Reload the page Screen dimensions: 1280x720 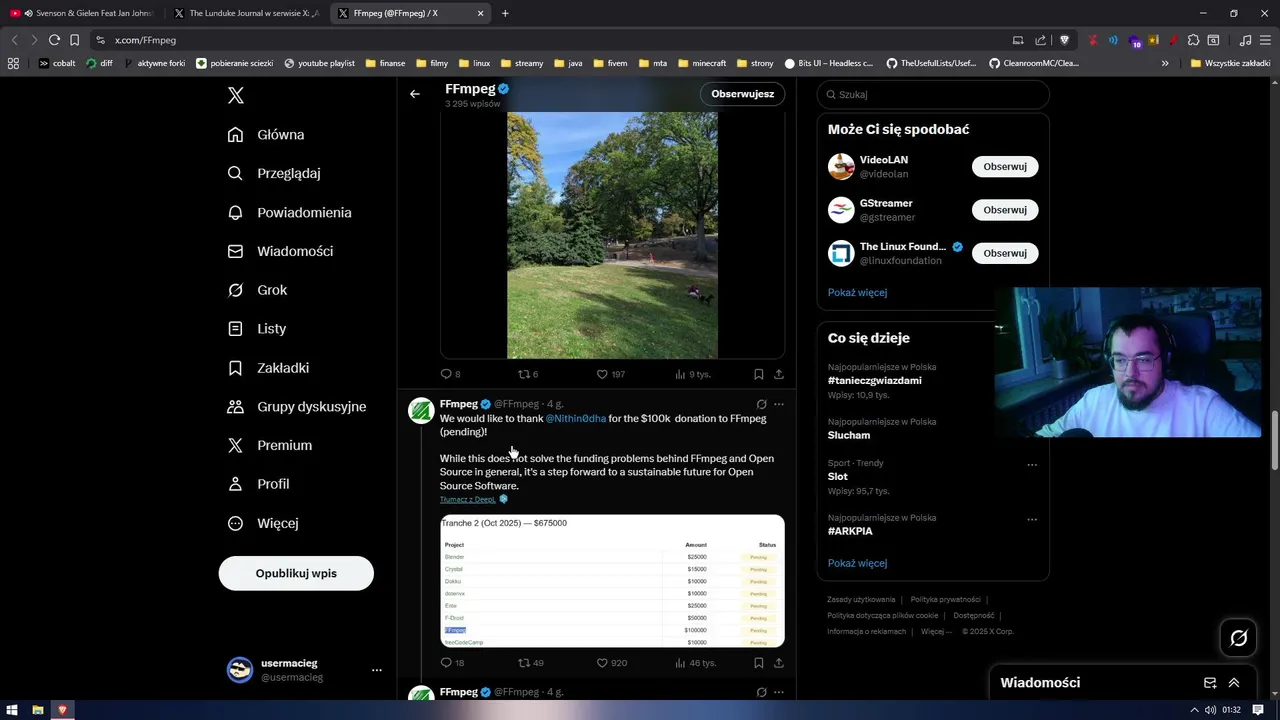54,40
